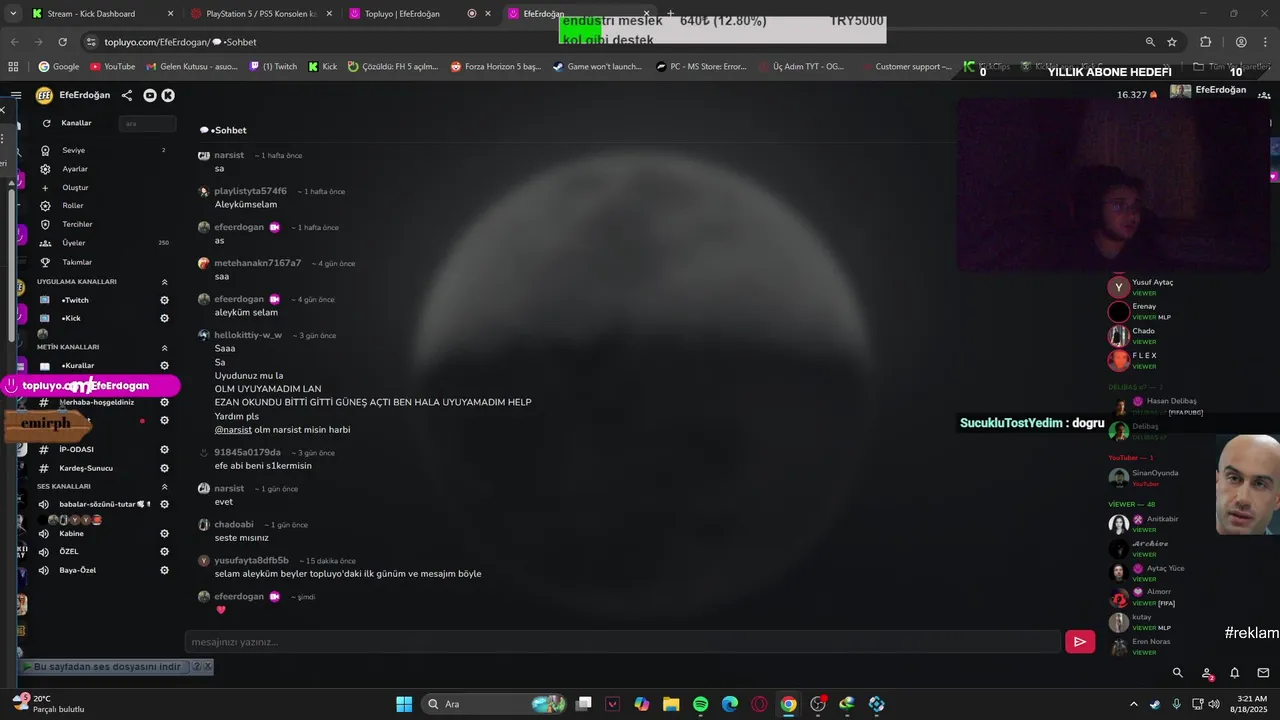Screen dimensions: 1280x720
Task: Join the Baya-Özel voice channel
Action: (78, 570)
